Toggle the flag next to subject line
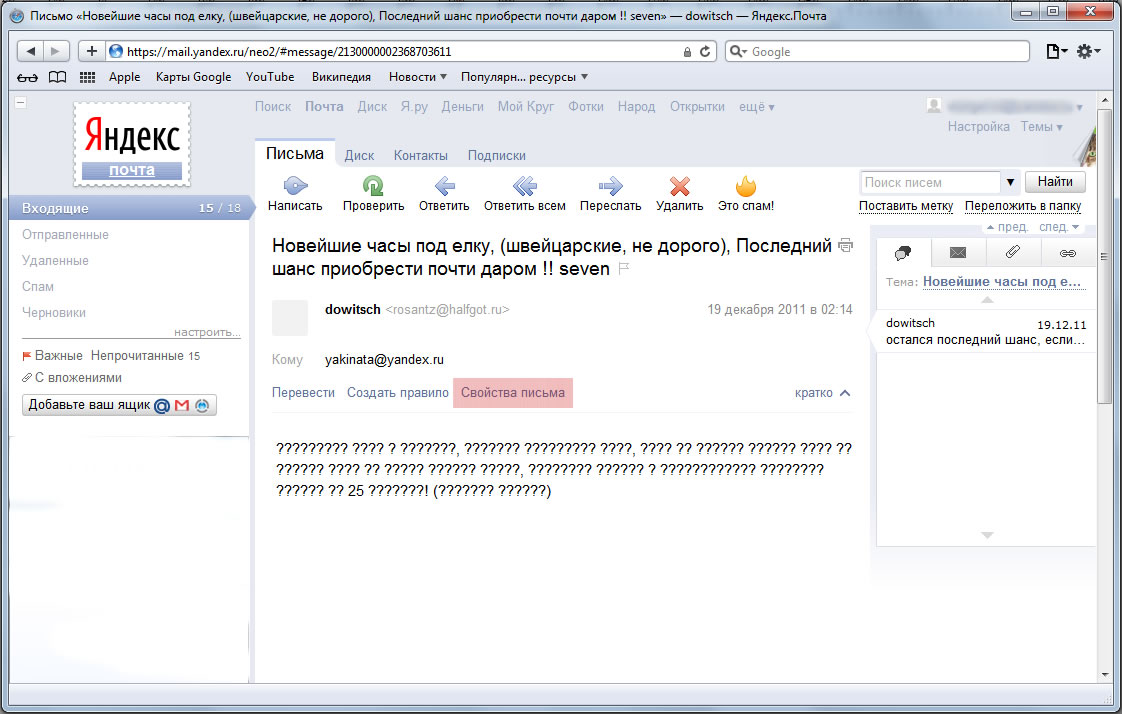 point(625,269)
